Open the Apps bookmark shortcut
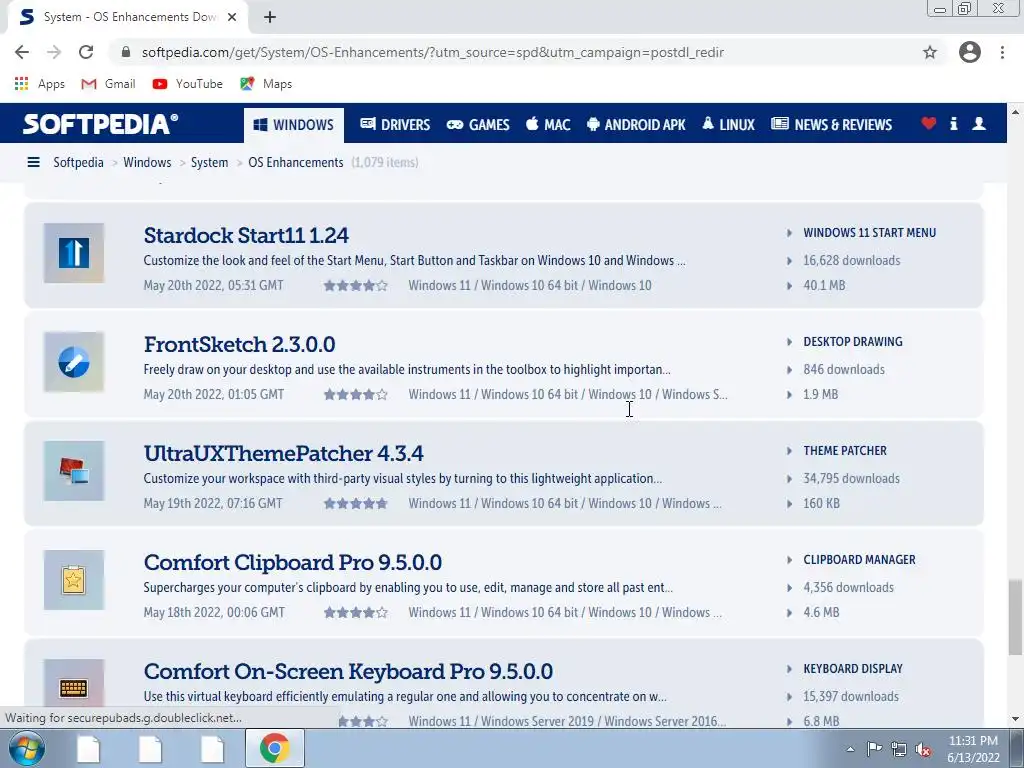The width and height of the screenshot is (1024, 768). click(x=39, y=84)
